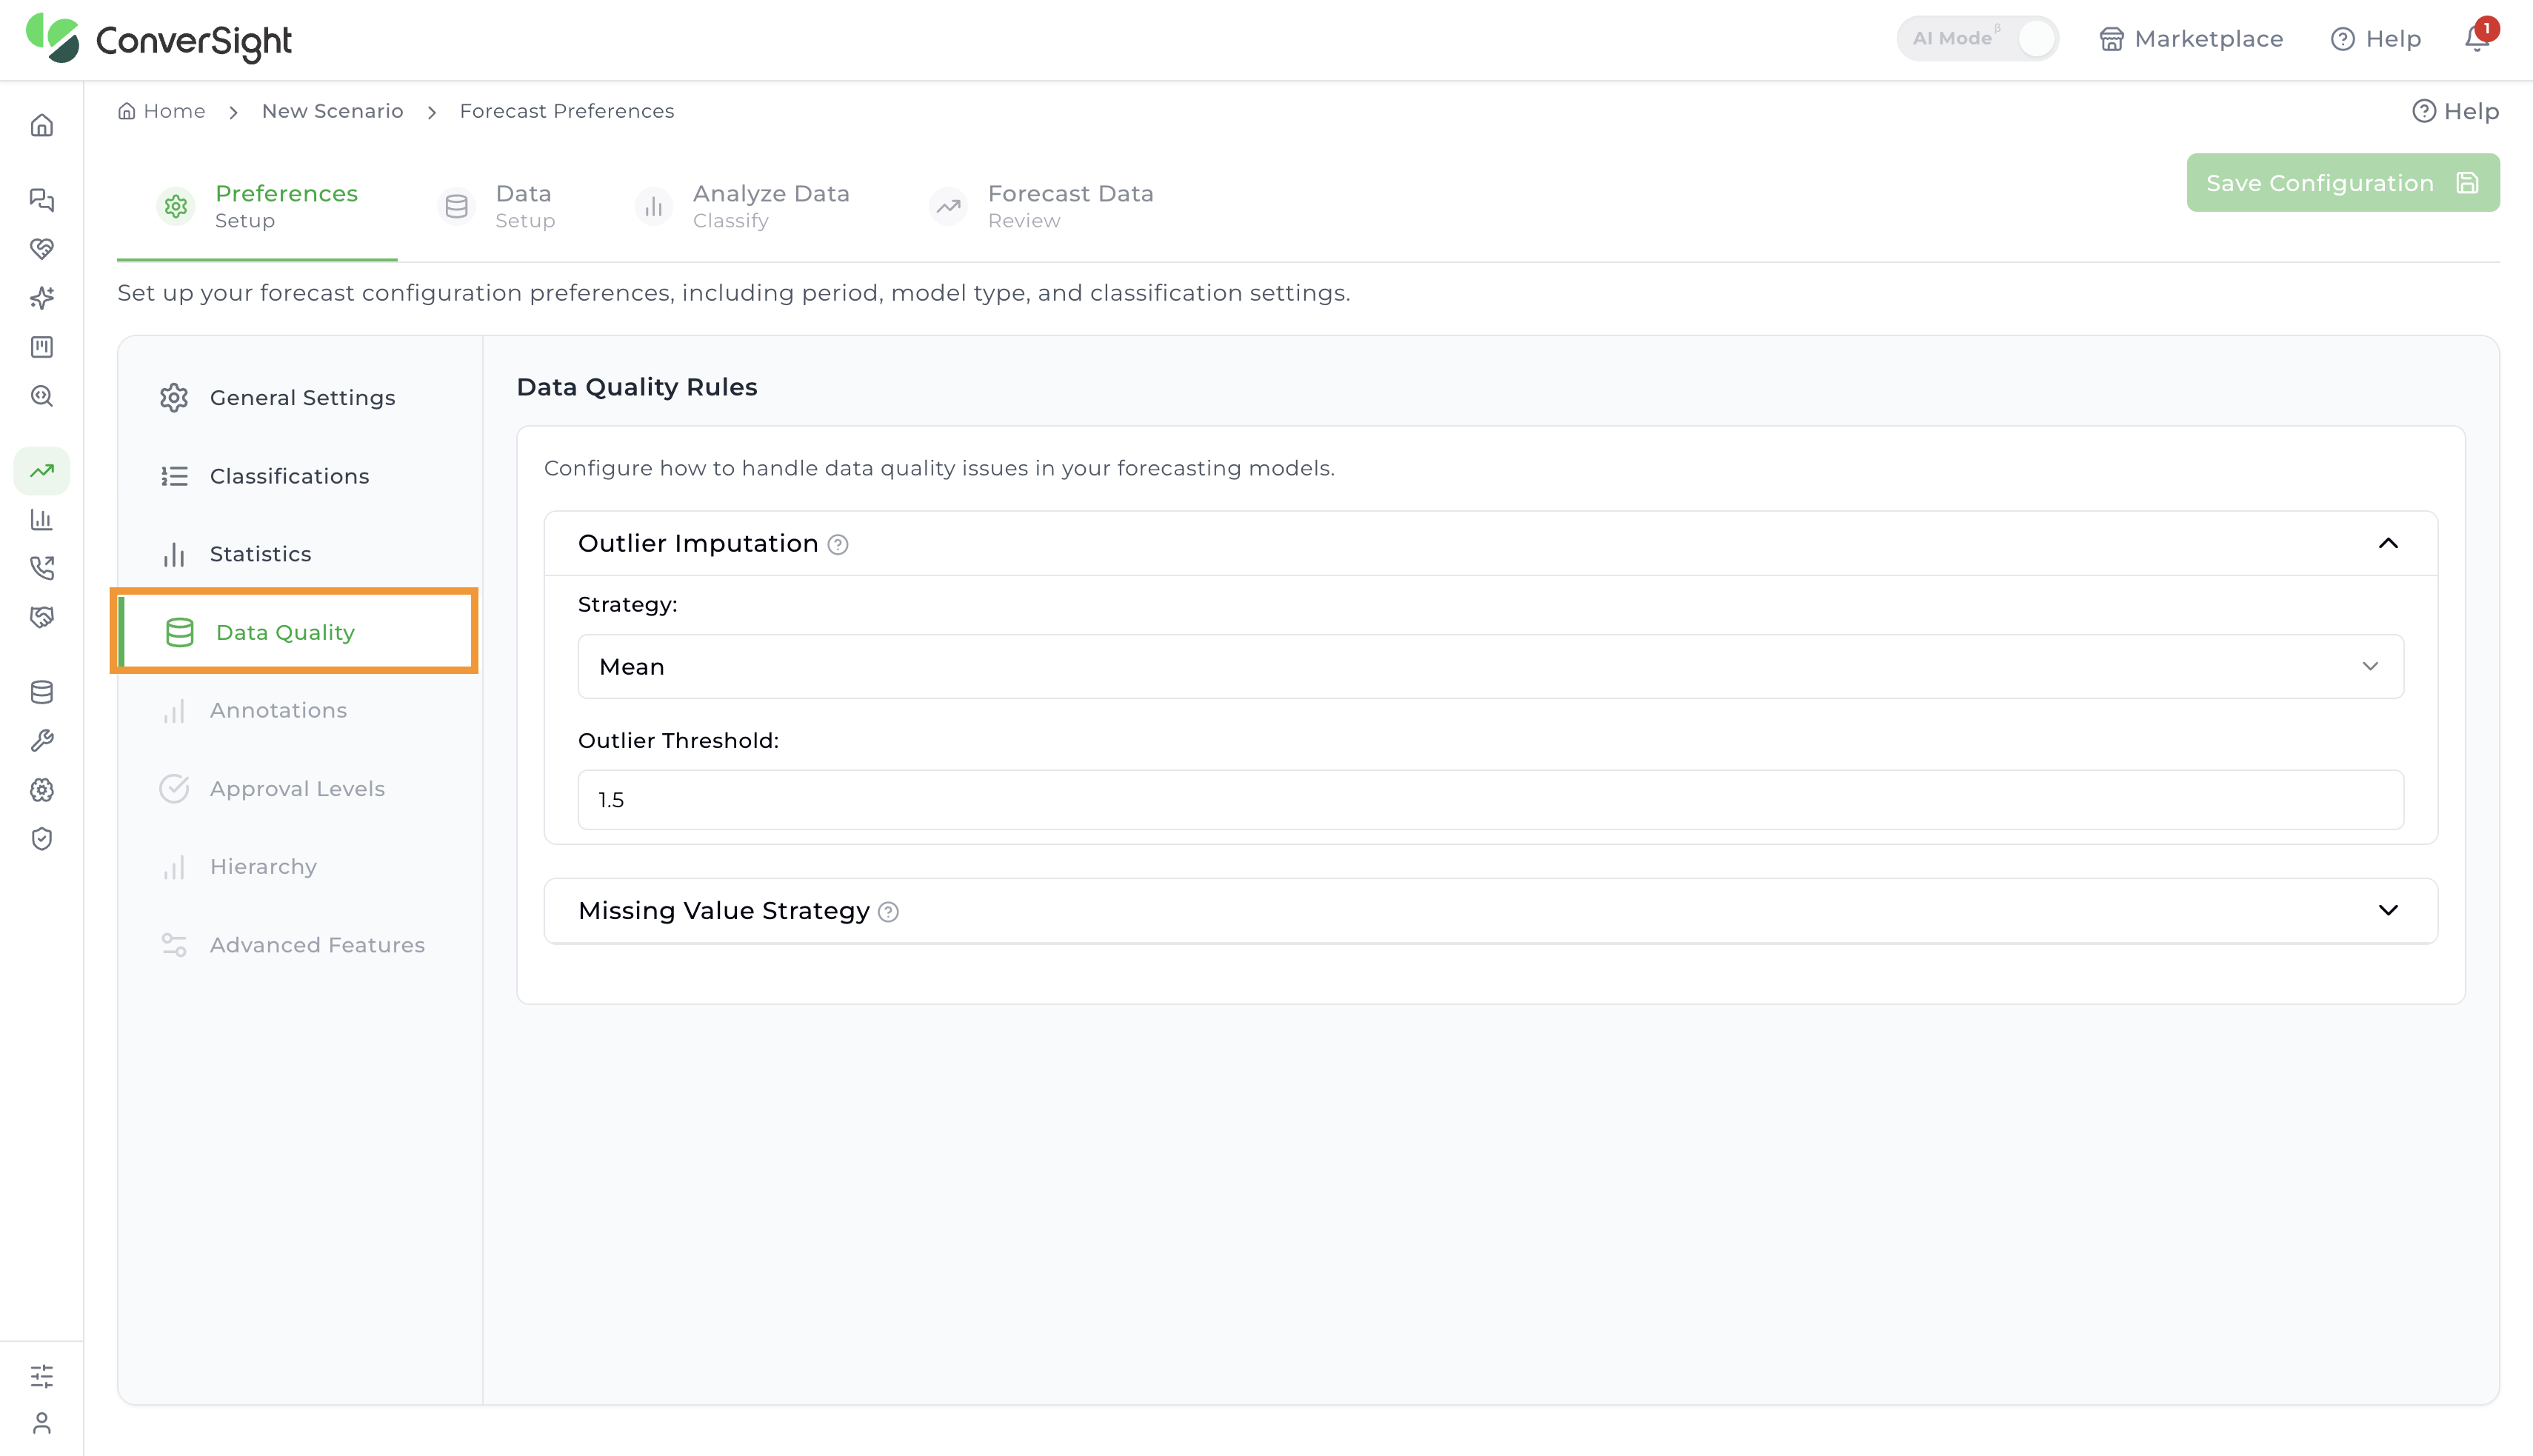Screen dimensions: 2533x1456
Task: Click the New Scenario breadcrumb link
Action: pos(332,111)
